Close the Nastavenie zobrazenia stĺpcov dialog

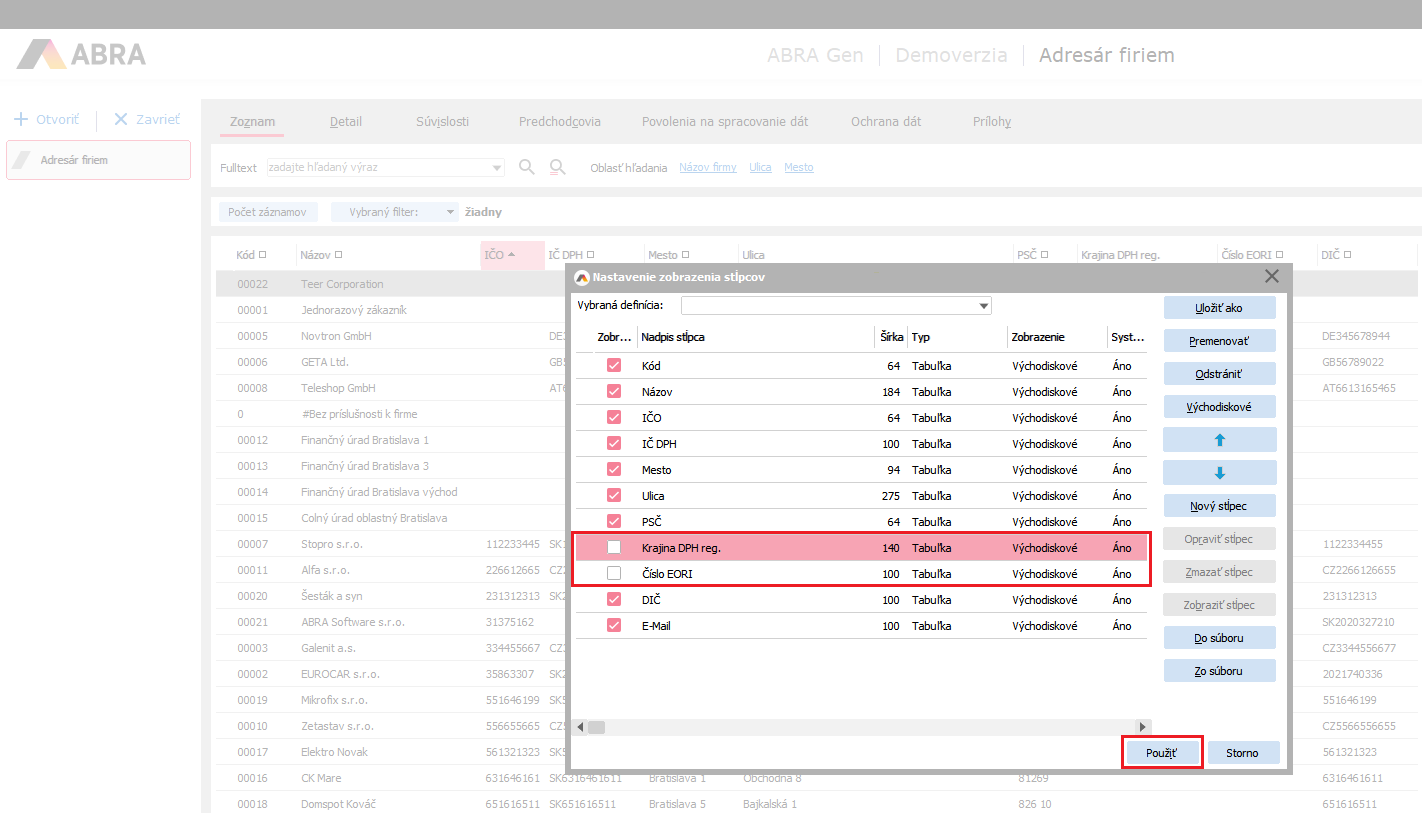1272,276
